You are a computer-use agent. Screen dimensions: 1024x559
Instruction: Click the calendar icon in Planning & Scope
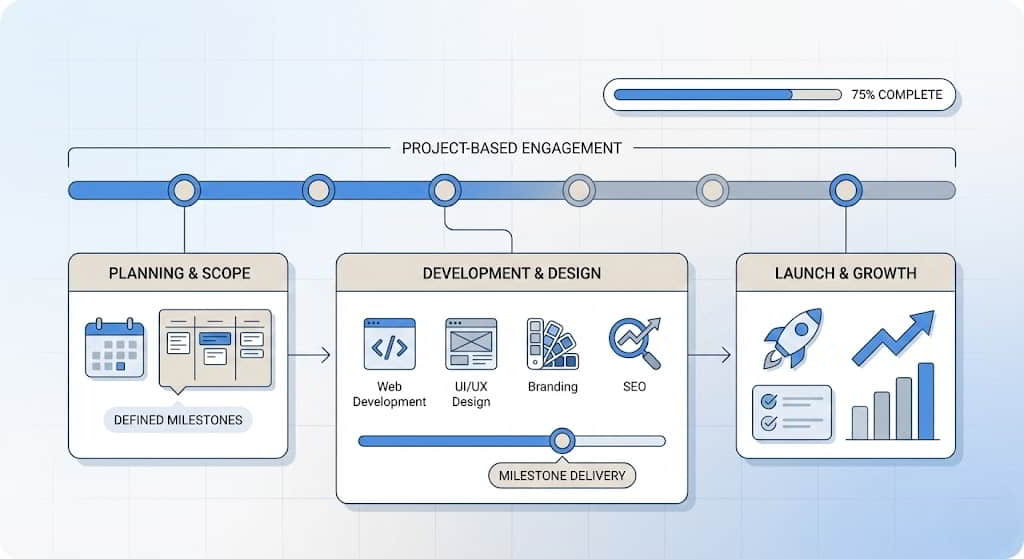(115, 347)
